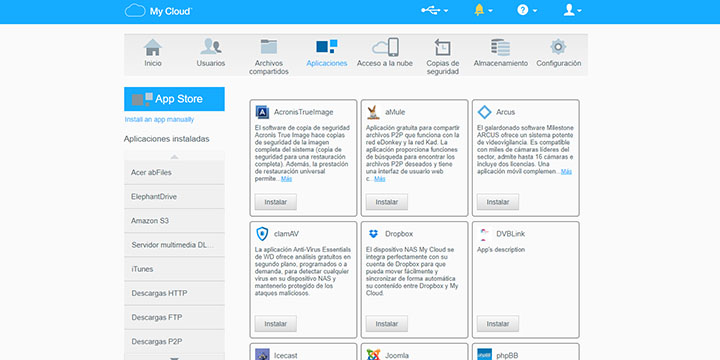The image size is (720, 360).
Task: Select Descargas FTP in installed apps
Action: (x=174, y=317)
